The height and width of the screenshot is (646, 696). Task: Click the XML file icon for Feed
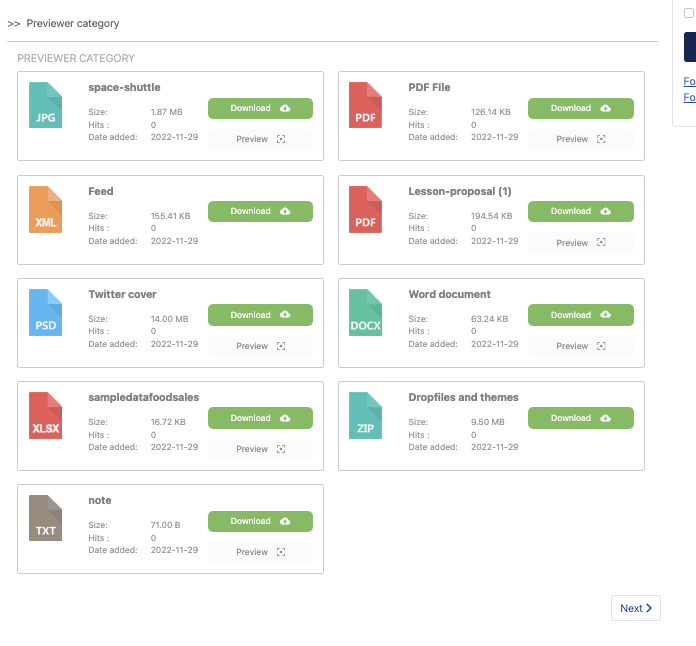(x=46, y=209)
